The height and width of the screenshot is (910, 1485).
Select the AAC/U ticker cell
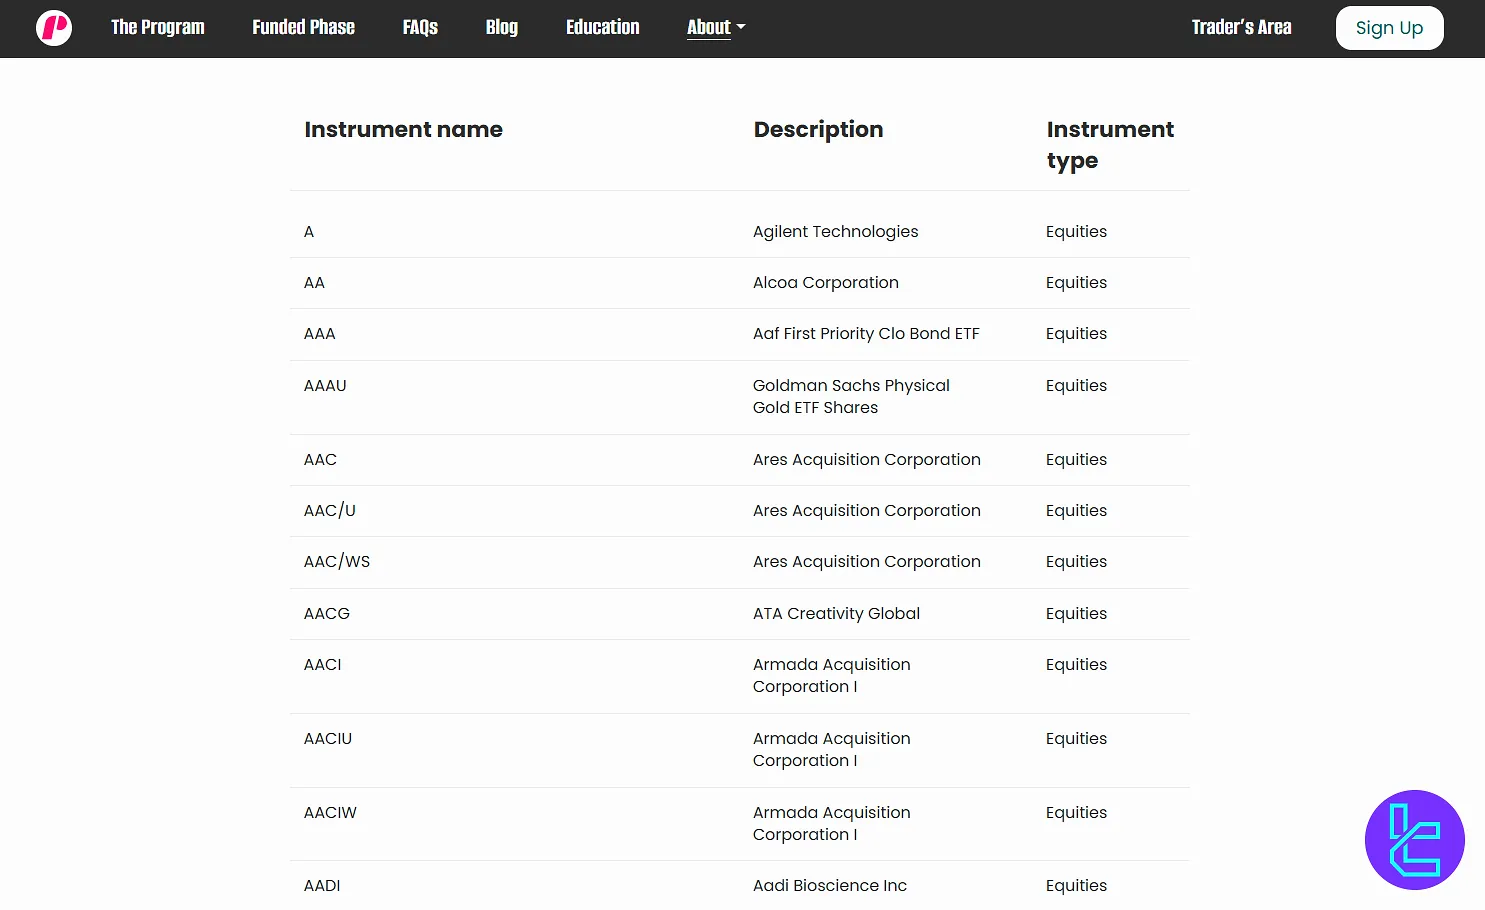(x=329, y=511)
